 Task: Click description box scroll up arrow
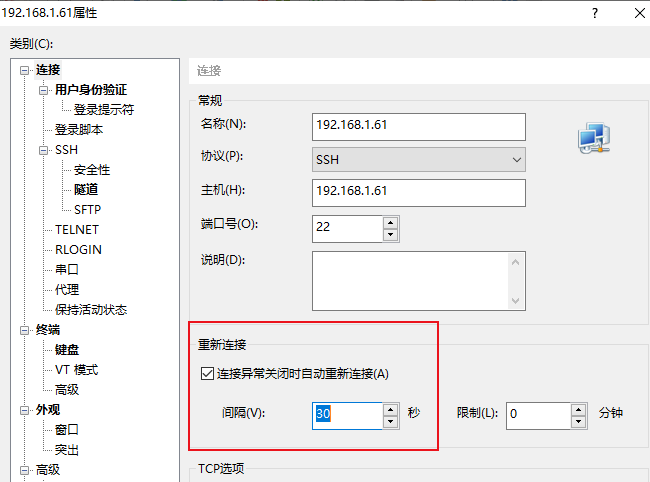[516, 262]
